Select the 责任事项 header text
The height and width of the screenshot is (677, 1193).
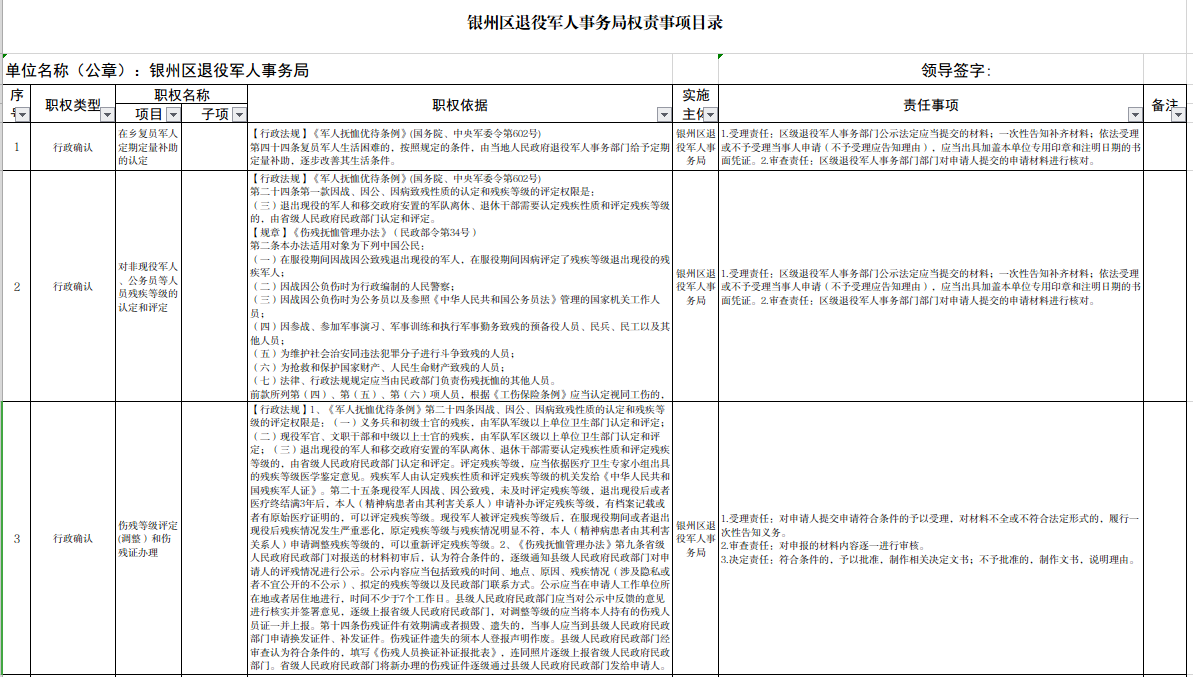[931, 105]
